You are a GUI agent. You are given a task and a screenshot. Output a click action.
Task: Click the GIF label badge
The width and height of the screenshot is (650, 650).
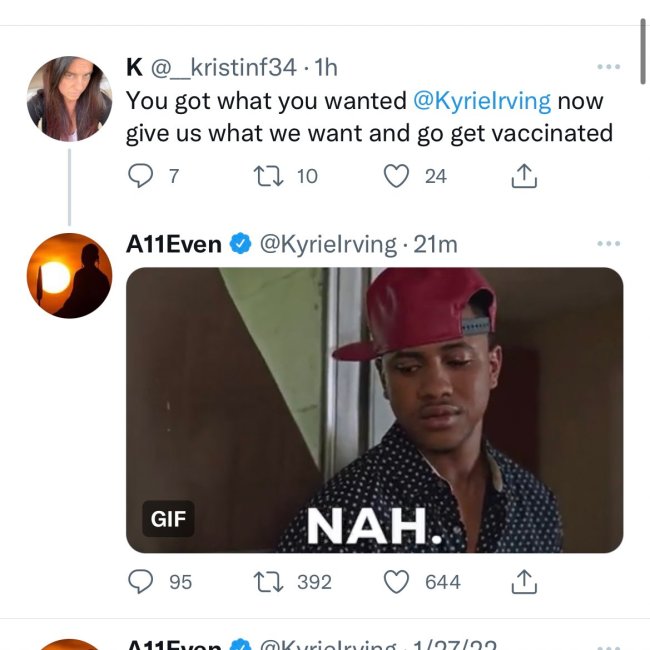pos(167,519)
